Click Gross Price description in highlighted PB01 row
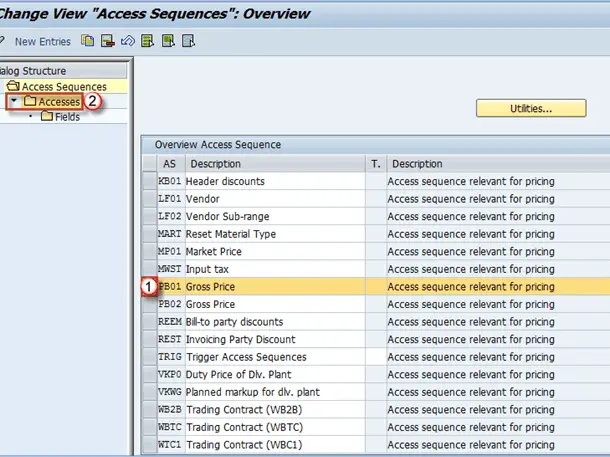Image resolution: width=610 pixels, height=457 pixels. point(275,287)
